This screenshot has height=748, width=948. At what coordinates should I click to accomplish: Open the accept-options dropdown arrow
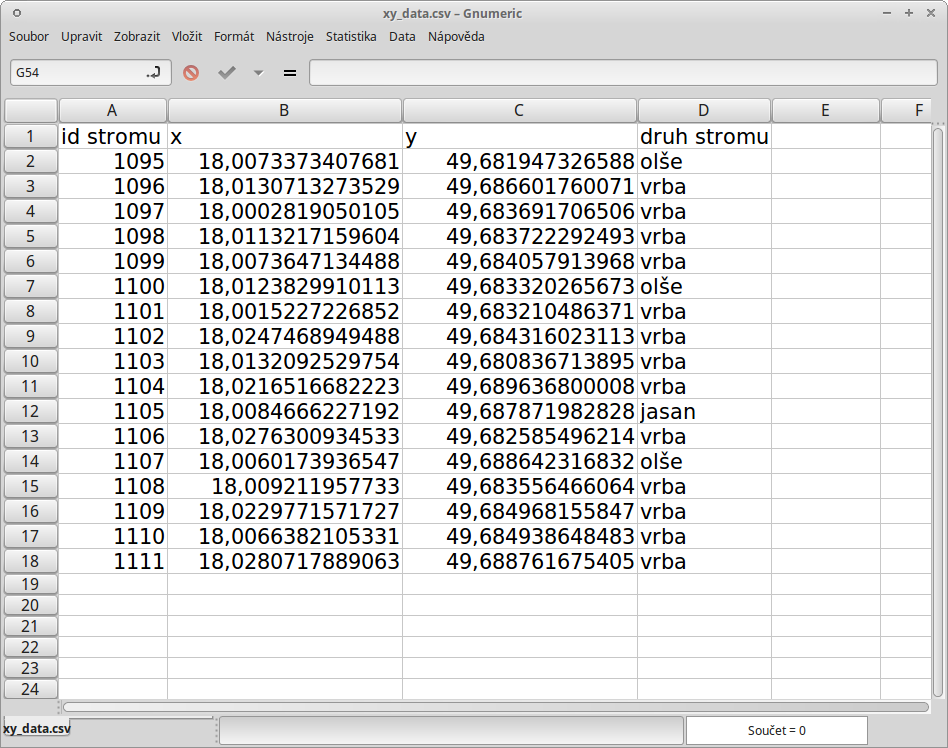pyautogui.click(x=258, y=73)
